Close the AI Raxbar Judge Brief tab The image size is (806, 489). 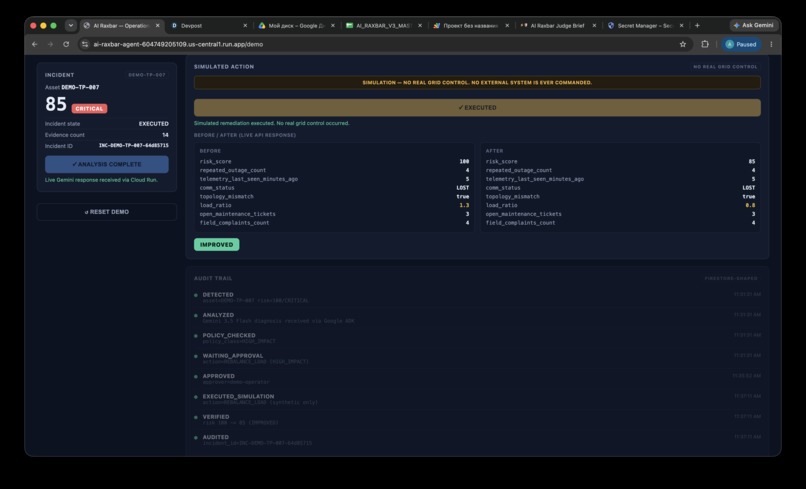click(594, 25)
